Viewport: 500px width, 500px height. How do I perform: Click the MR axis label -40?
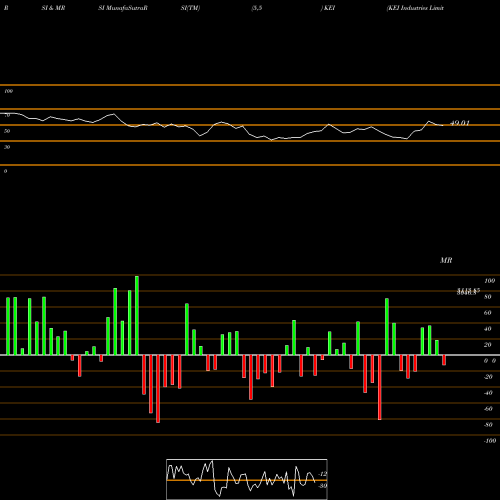click(488, 393)
